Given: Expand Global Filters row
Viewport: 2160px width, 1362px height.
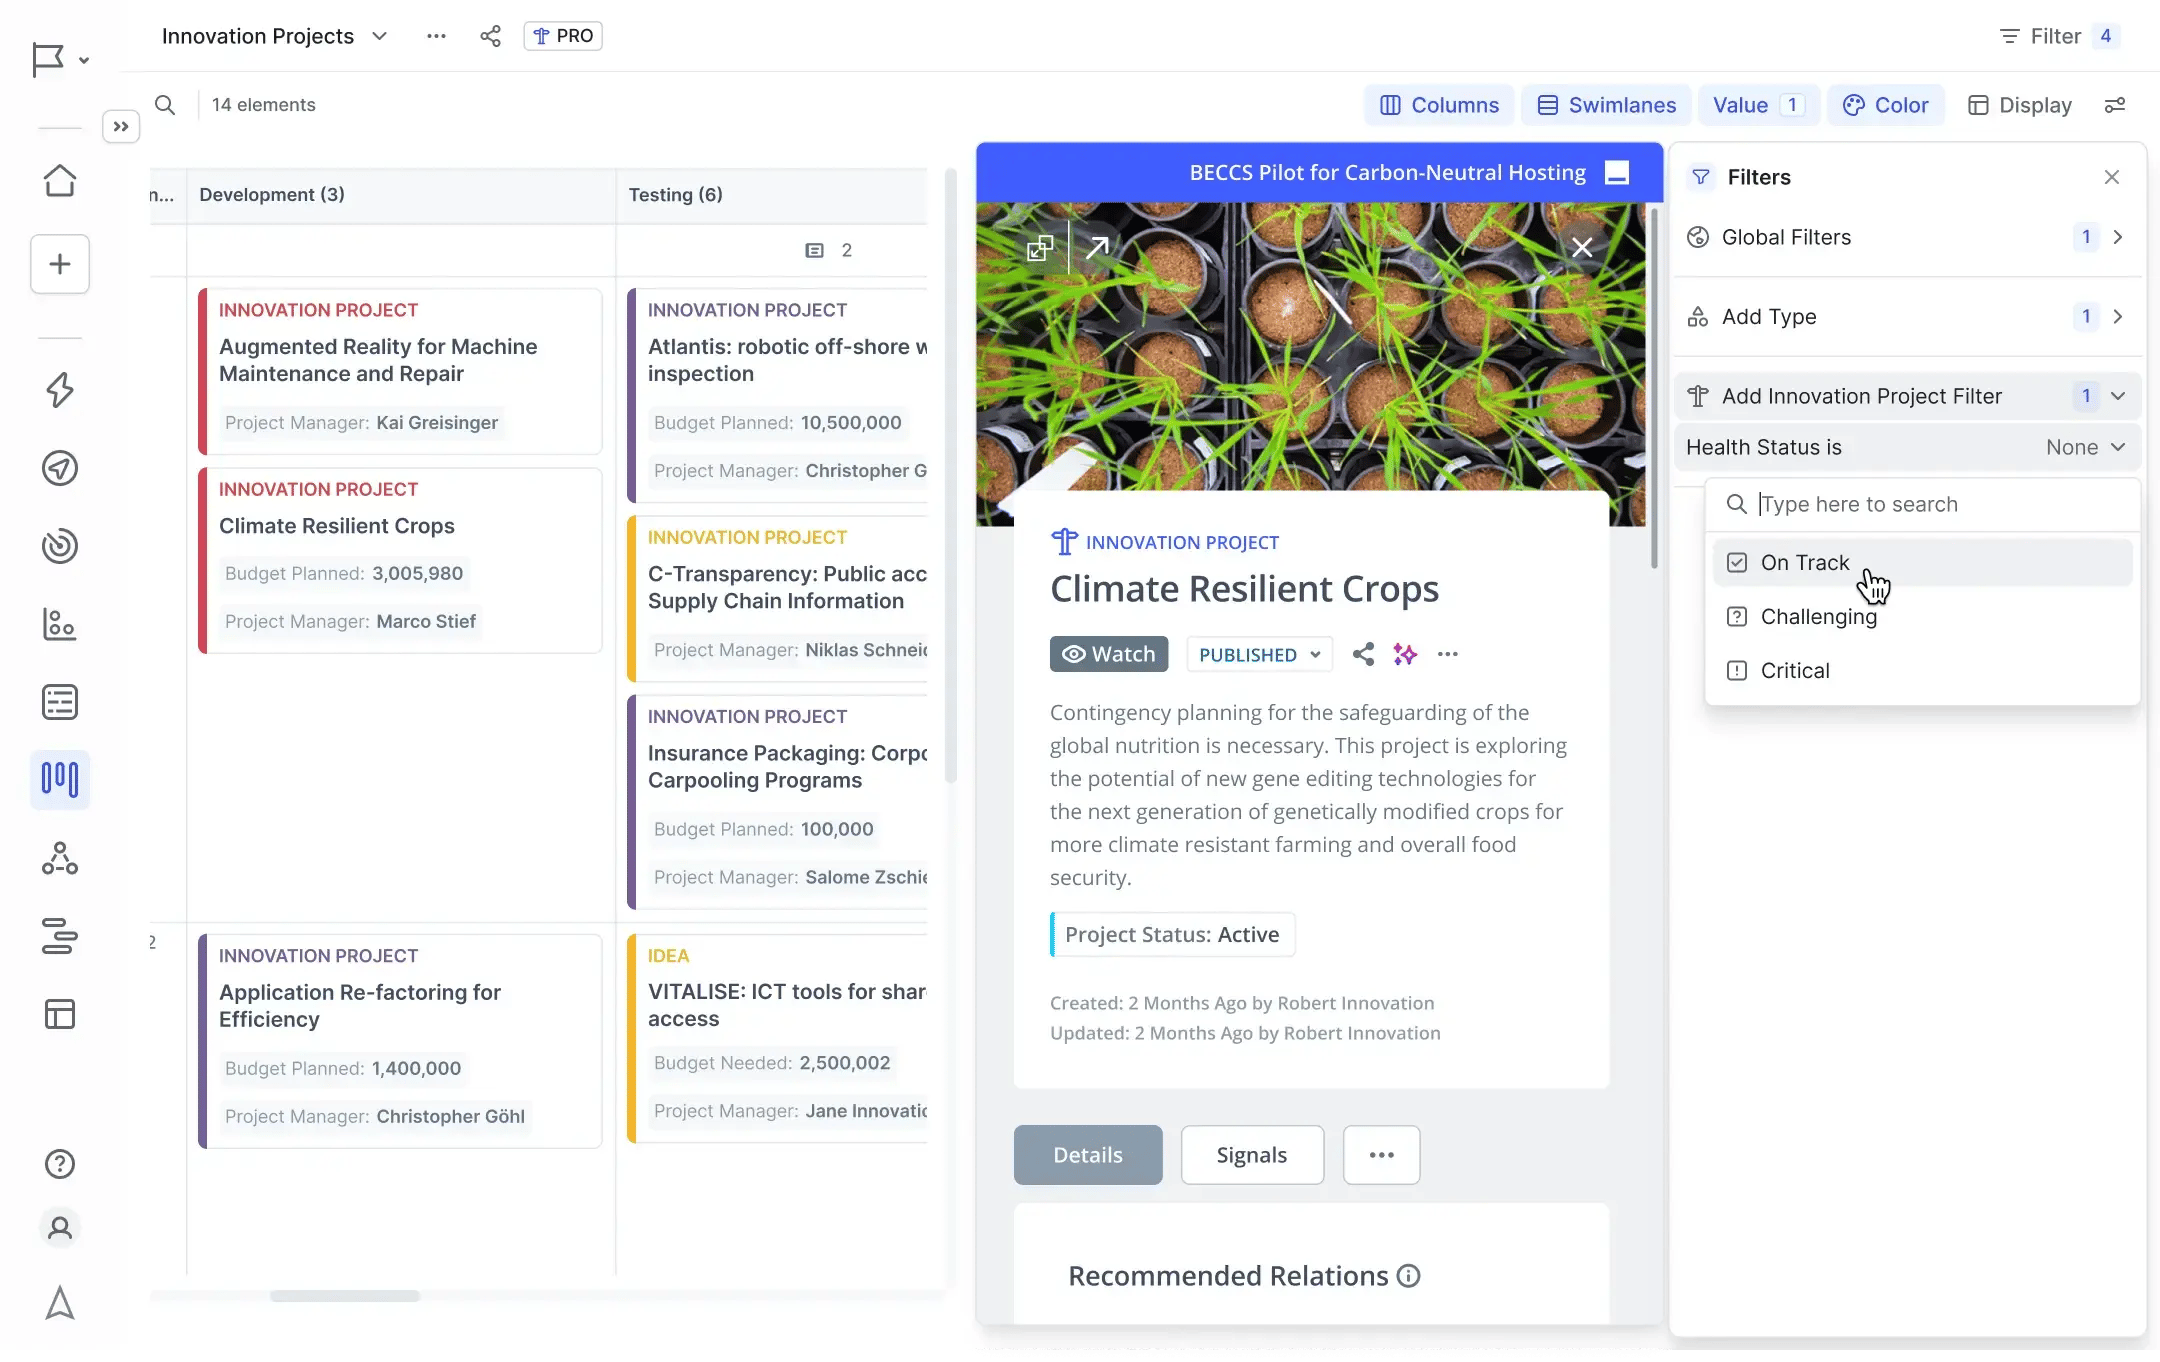Looking at the screenshot, I should pos(1908,237).
